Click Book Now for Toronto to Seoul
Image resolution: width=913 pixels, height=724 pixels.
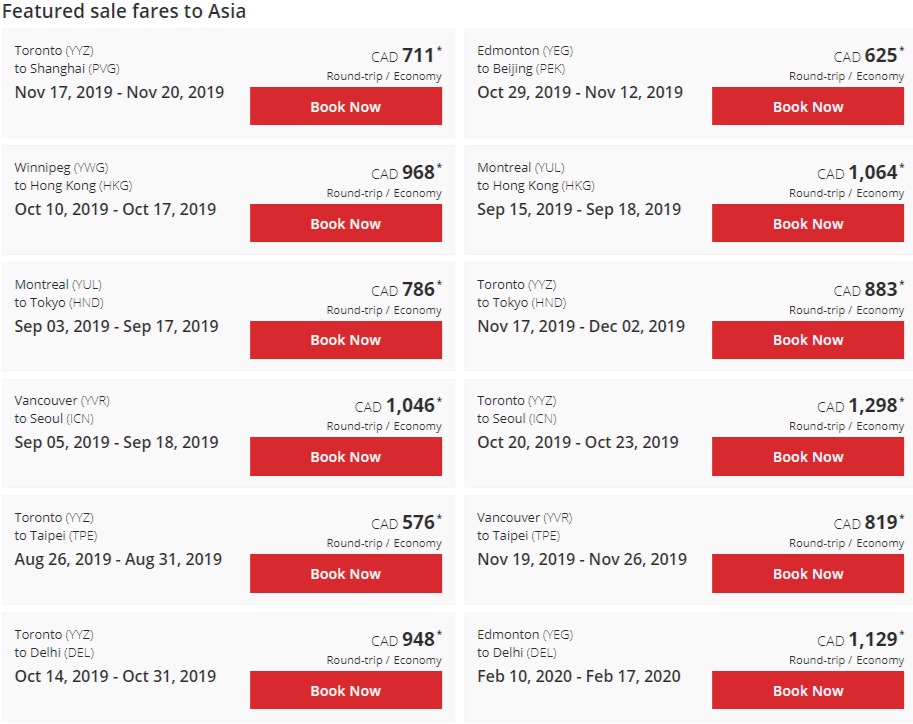coord(808,457)
